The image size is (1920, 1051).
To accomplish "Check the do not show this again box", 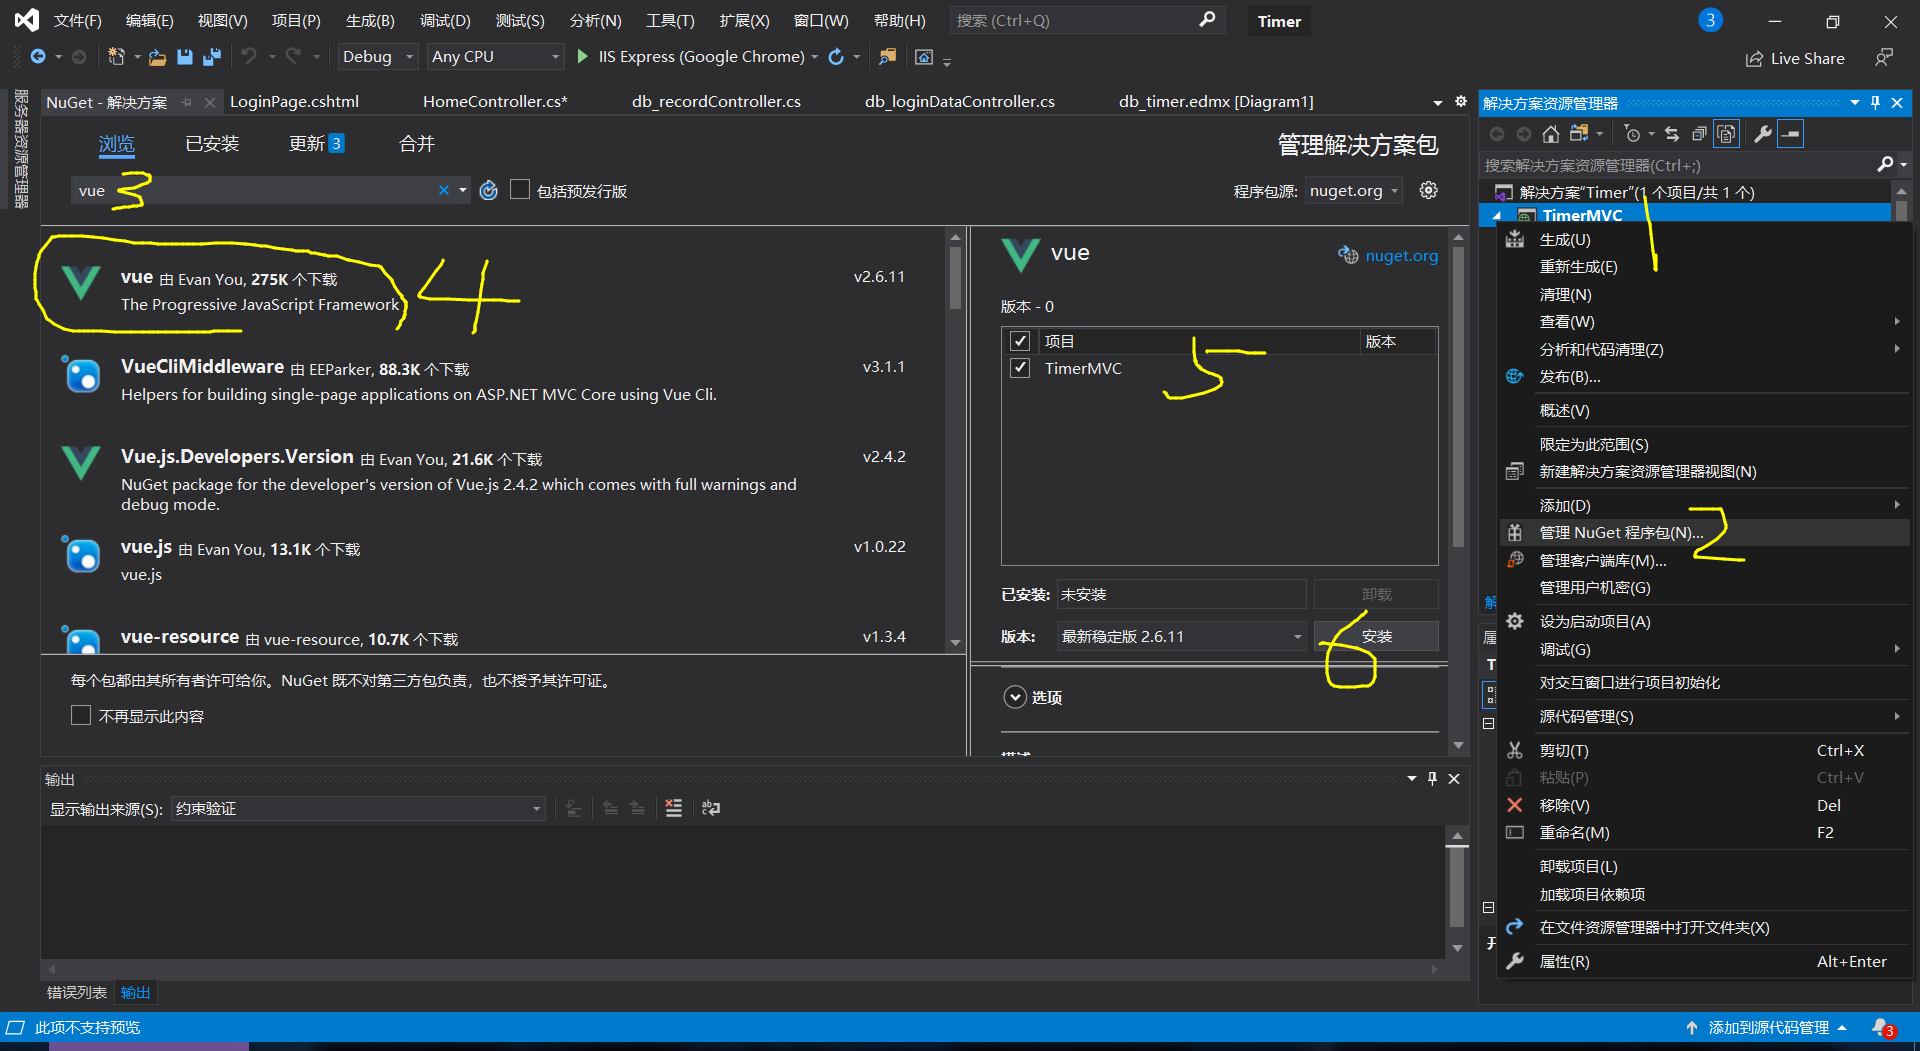I will tap(81, 716).
